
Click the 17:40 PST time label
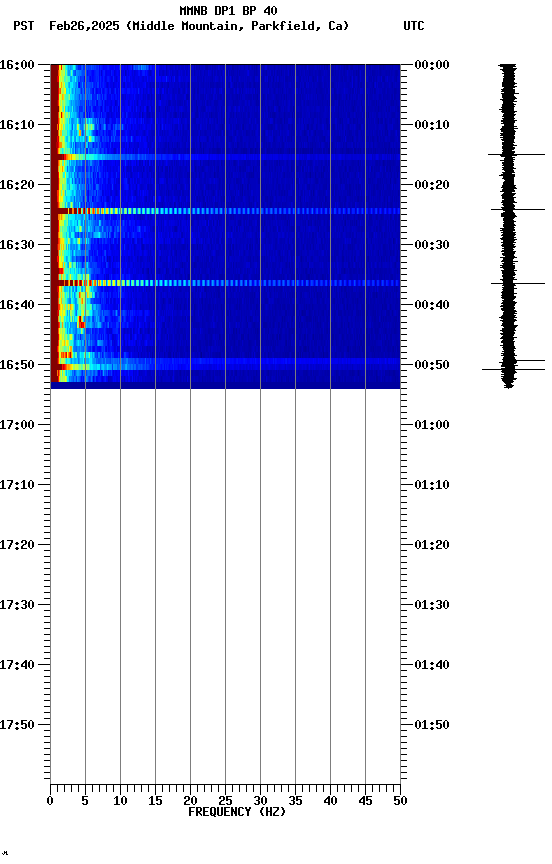coord(17,665)
